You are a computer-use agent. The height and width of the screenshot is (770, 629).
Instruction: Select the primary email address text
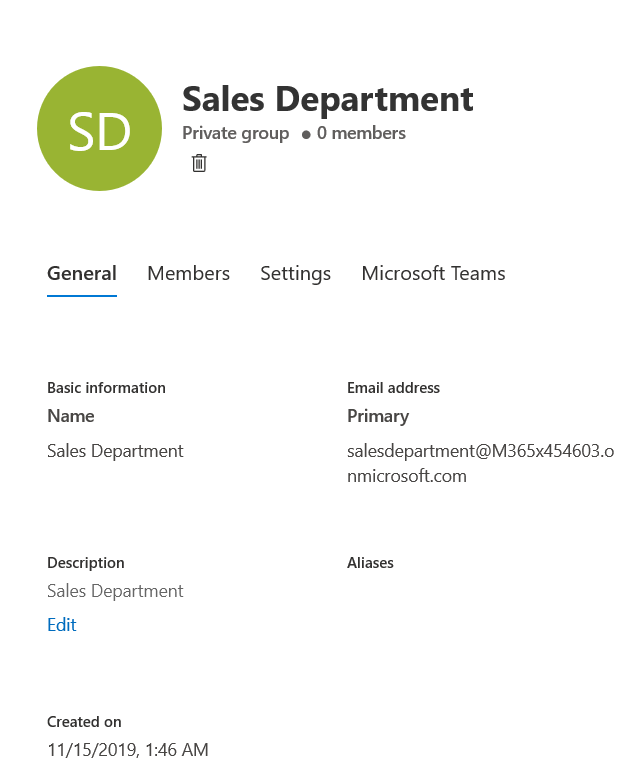pyautogui.click(x=480, y=463)
